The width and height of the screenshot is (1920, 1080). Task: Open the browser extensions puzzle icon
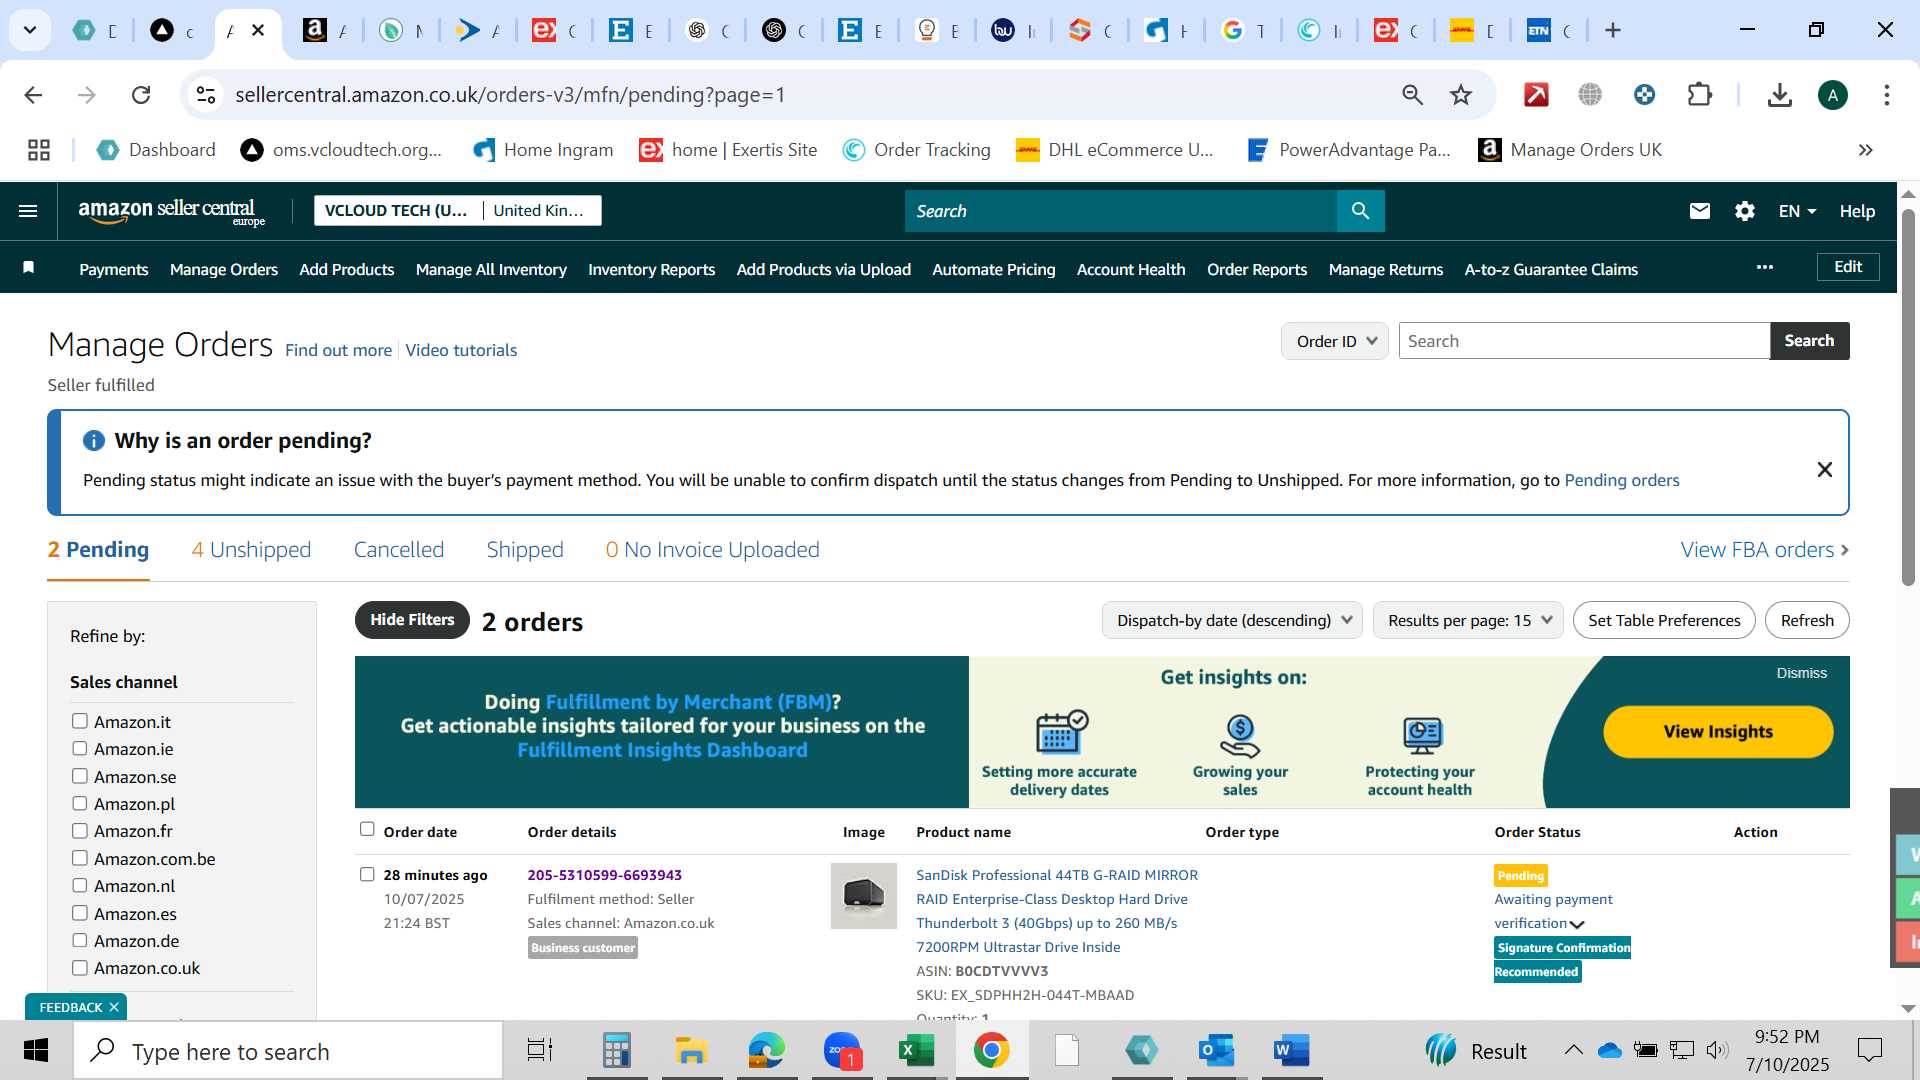click(x=1699, y=95)
